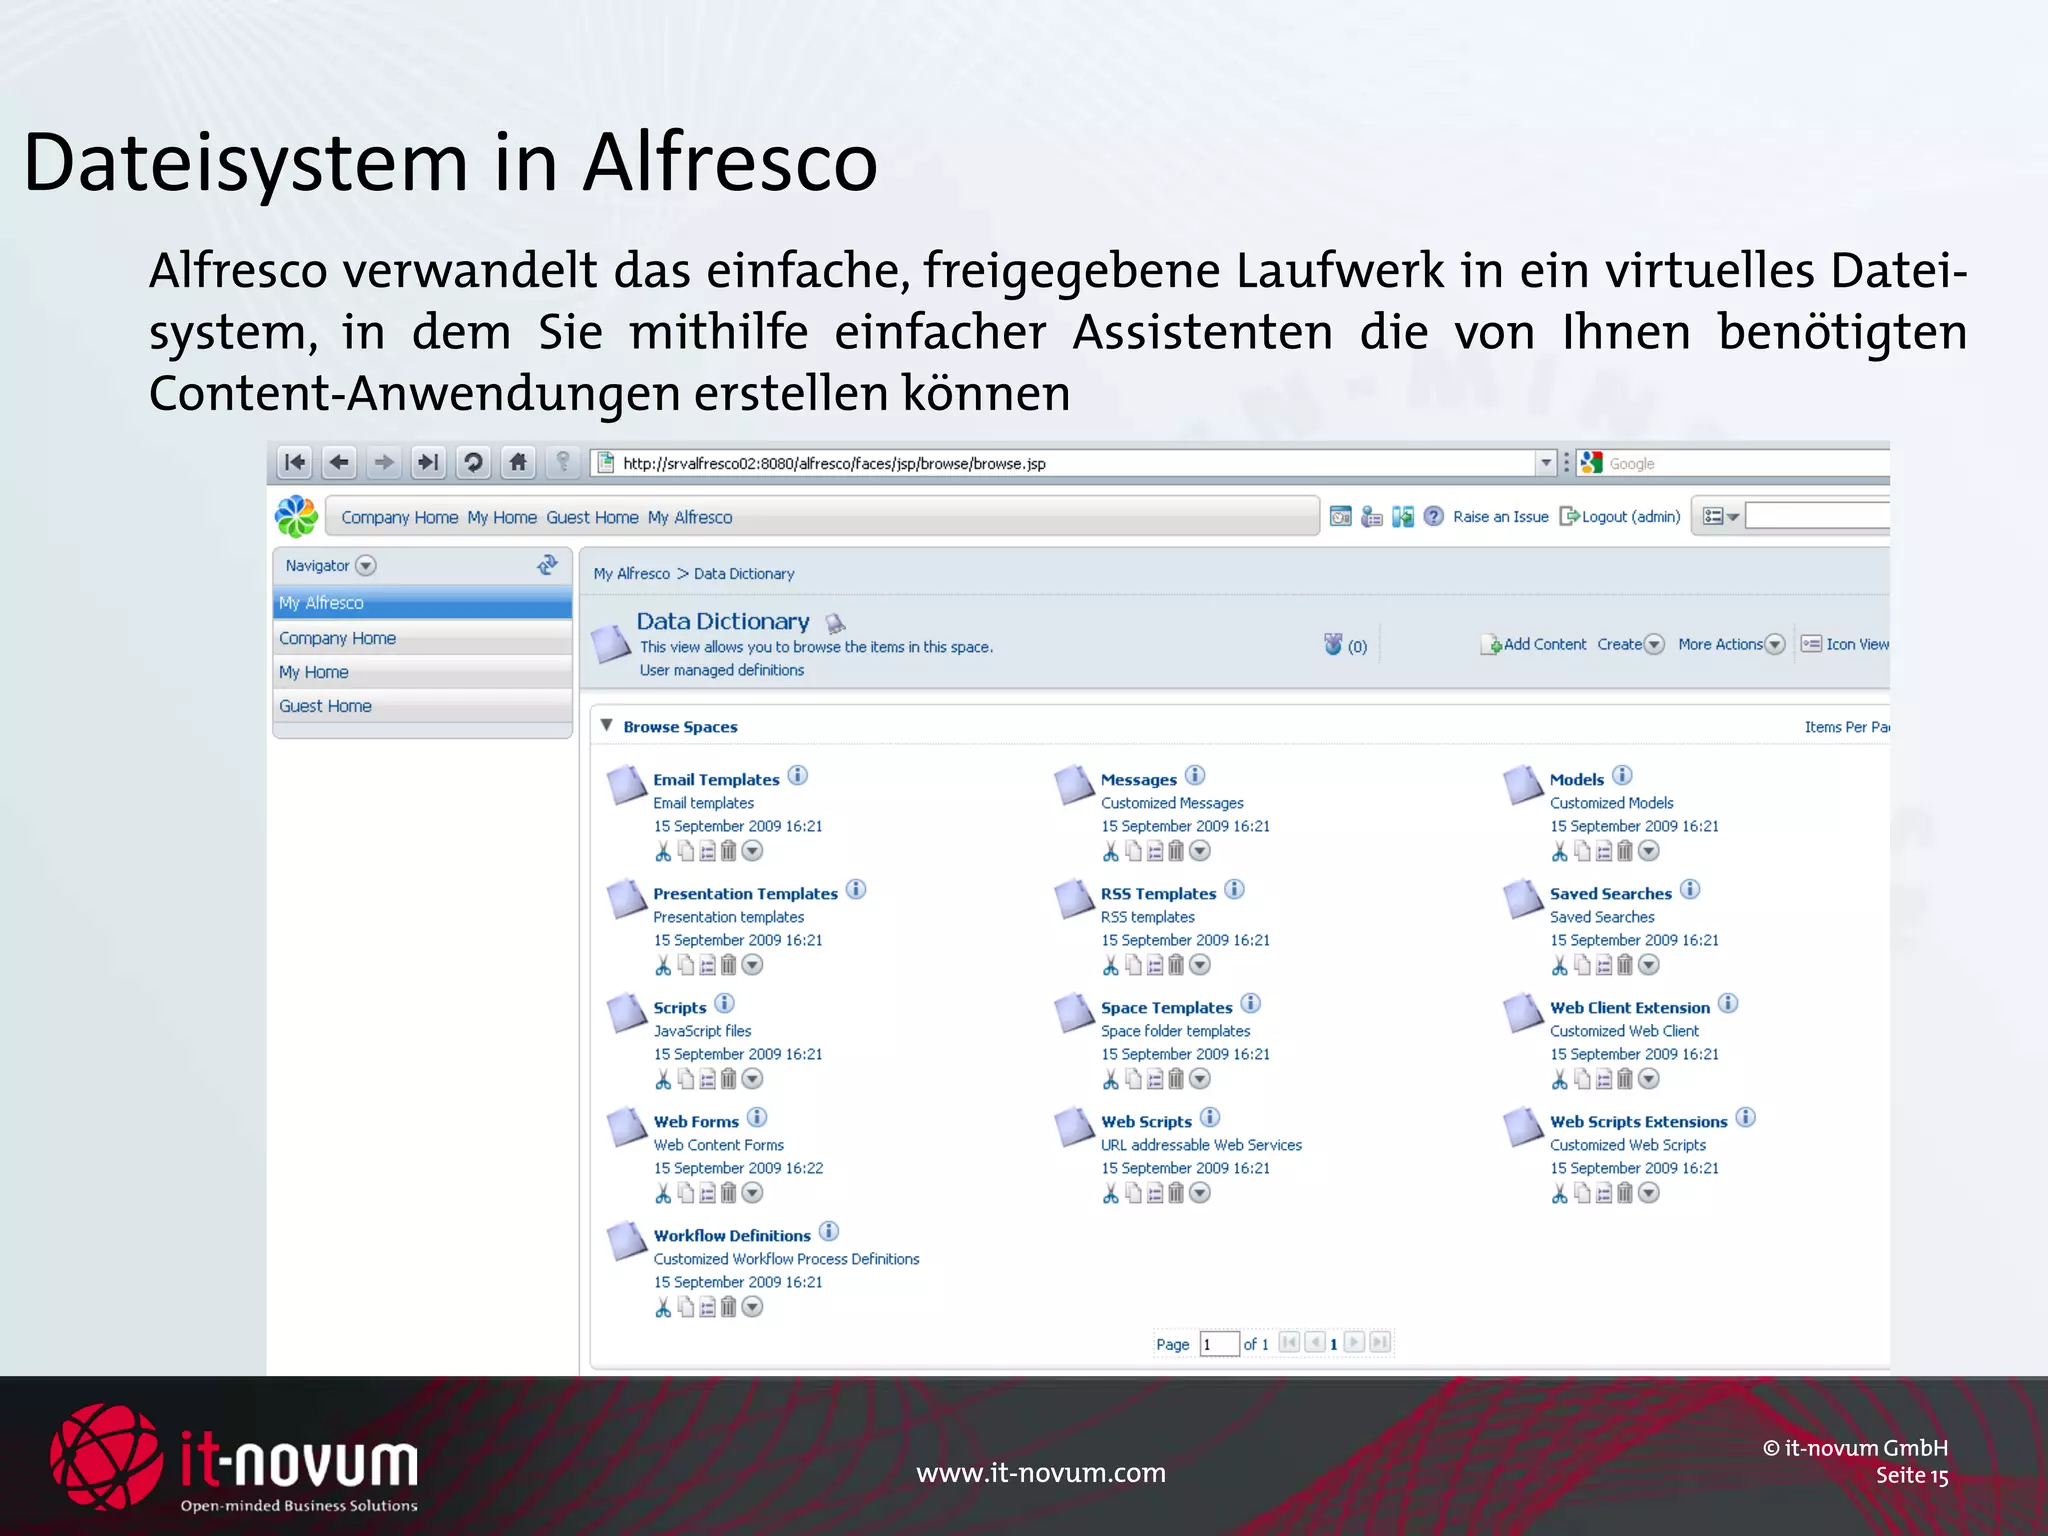Refresh the Navigator panel icon
This screenshot has width=2048, height=1536.
[x=547, y=565]
